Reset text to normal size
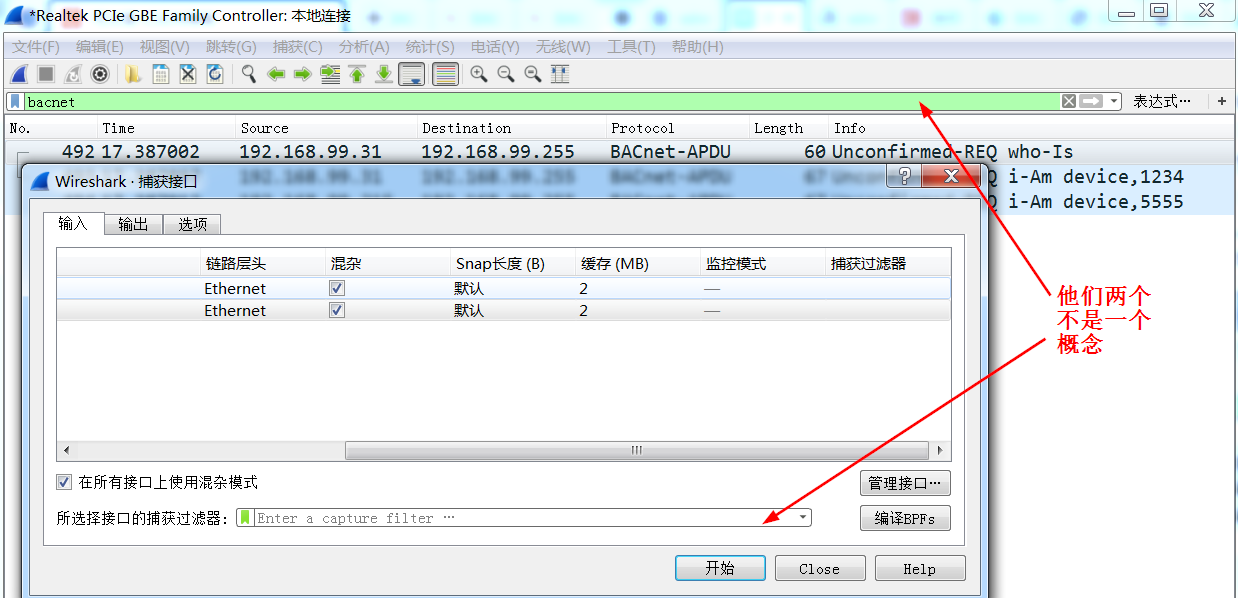The image size is (1238, 598). point(533,74)
